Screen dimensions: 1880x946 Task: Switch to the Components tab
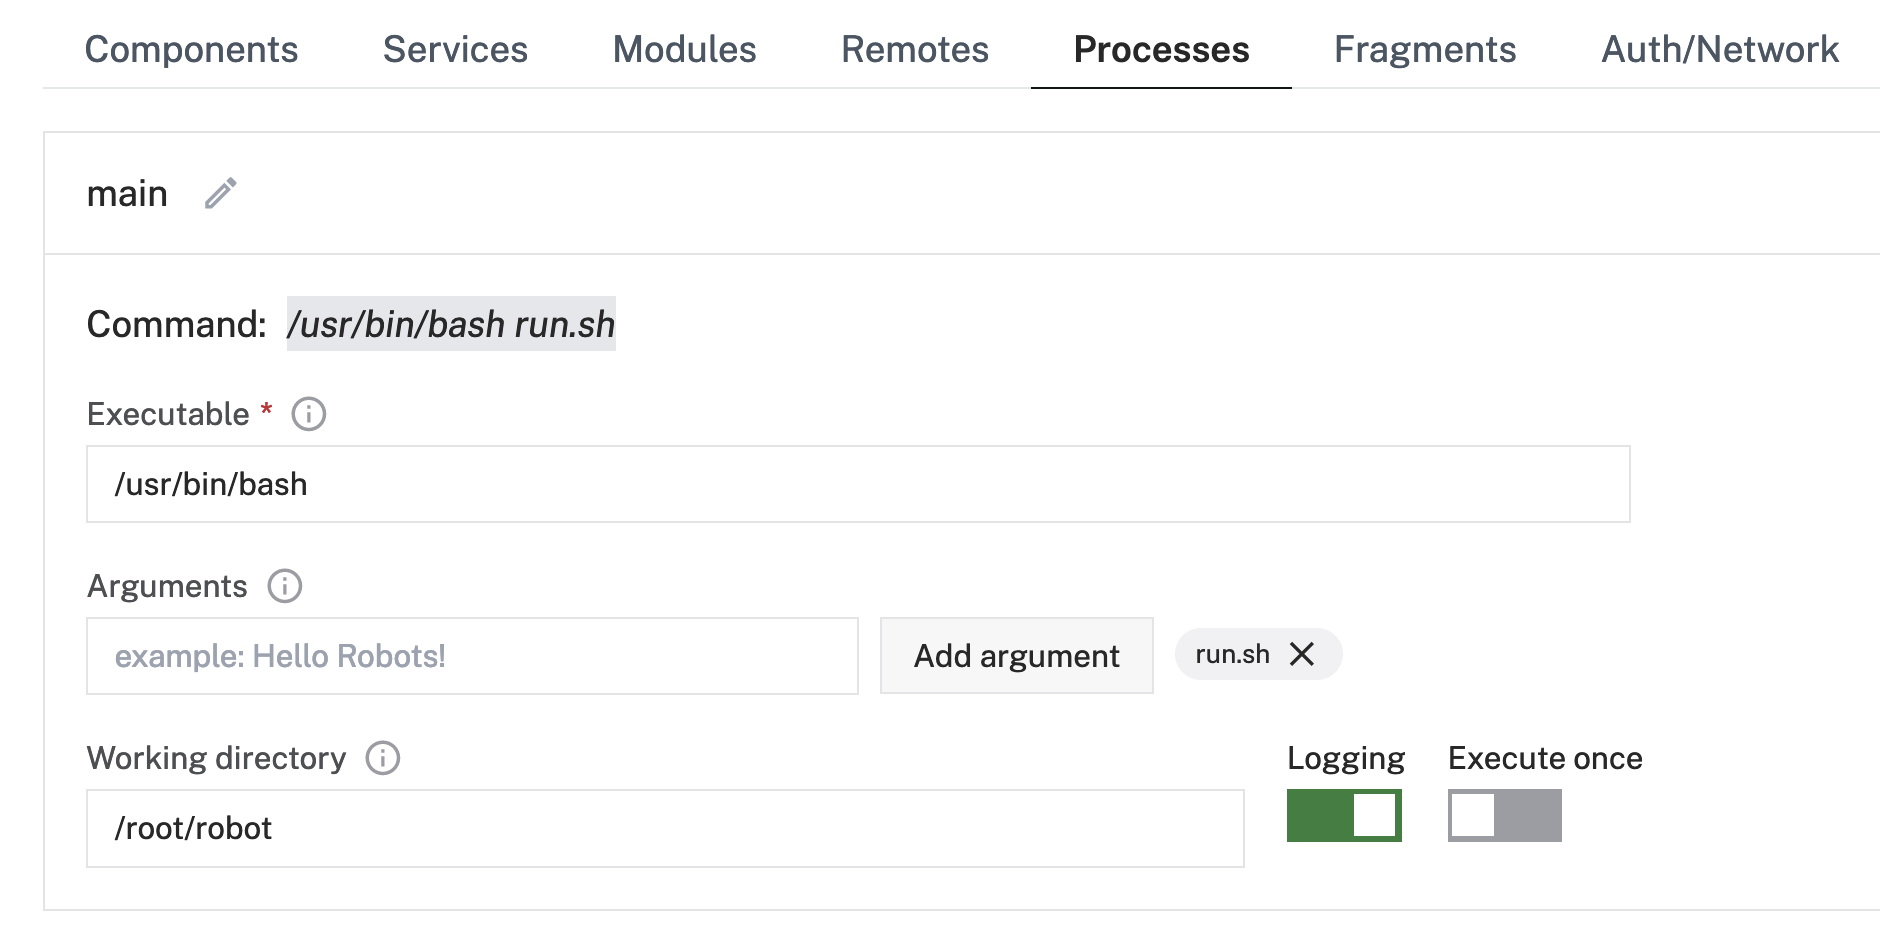pyautogui.click(x=191, y=49)
